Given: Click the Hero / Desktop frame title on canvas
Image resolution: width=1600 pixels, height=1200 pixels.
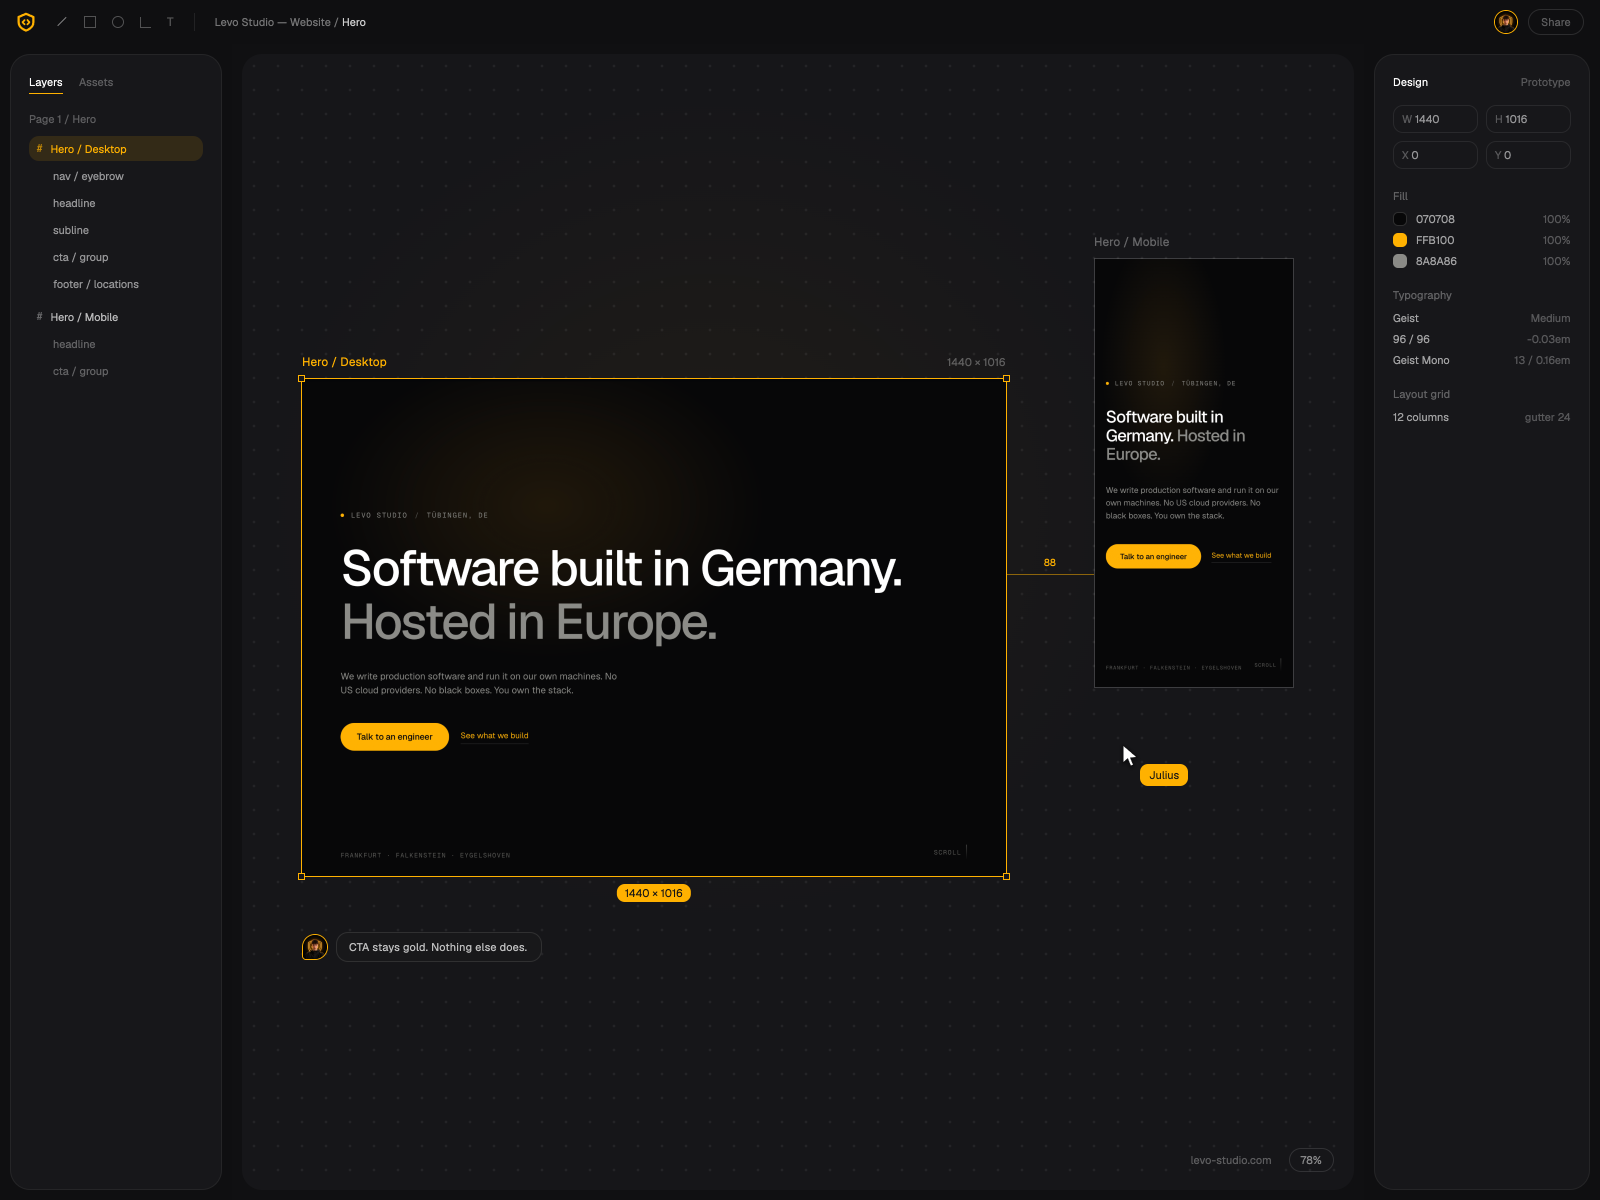Looking at the screenshot, I should coord(344,362).
